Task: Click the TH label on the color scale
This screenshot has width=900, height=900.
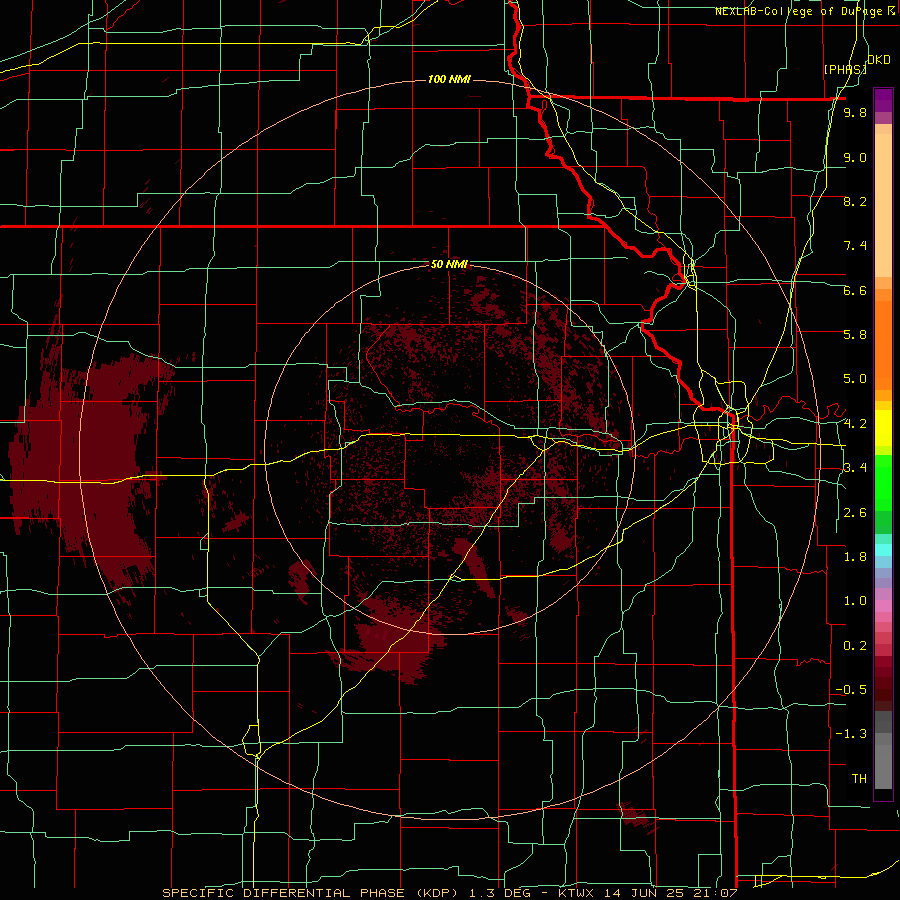Action: click(x=859, y=779)
